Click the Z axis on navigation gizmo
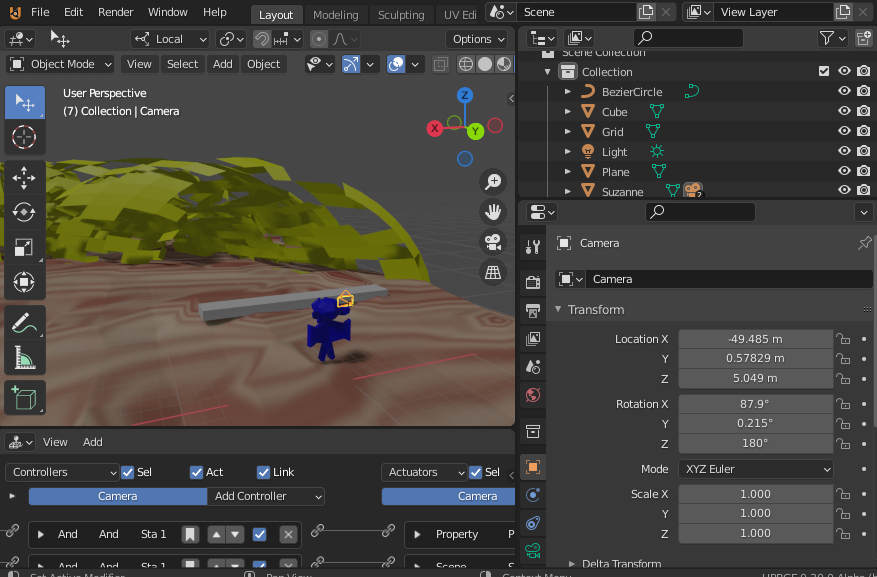Viewport: 877px width, 577px height. click(x=464, y=95)
